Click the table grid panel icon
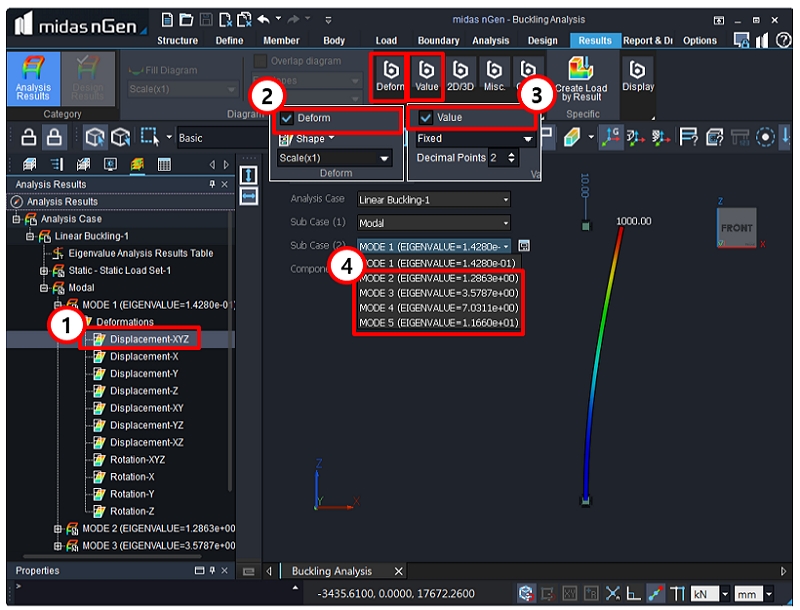This screenshot has width=800, height=610. tap(164, 164)
